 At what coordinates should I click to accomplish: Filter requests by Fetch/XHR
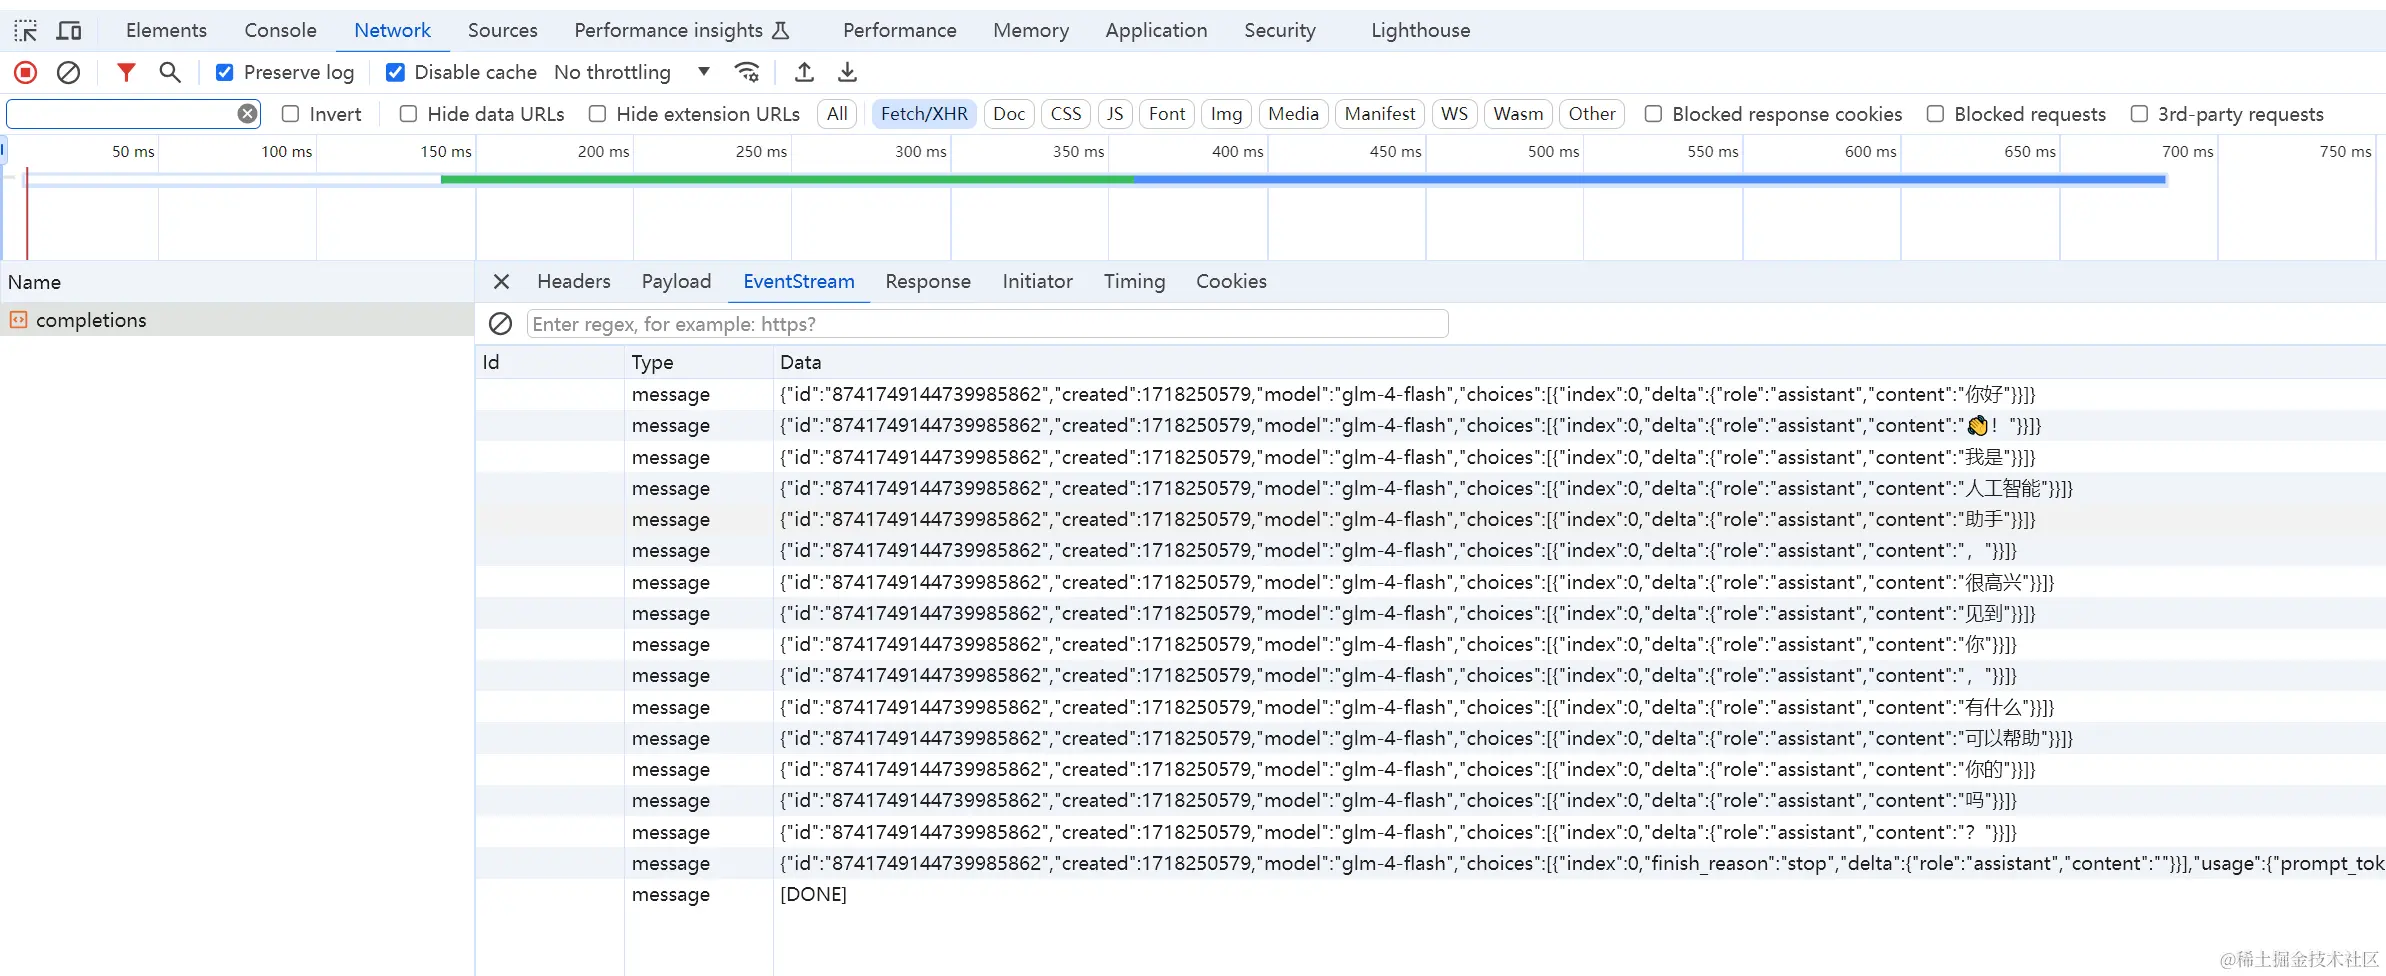coord(924,114)
